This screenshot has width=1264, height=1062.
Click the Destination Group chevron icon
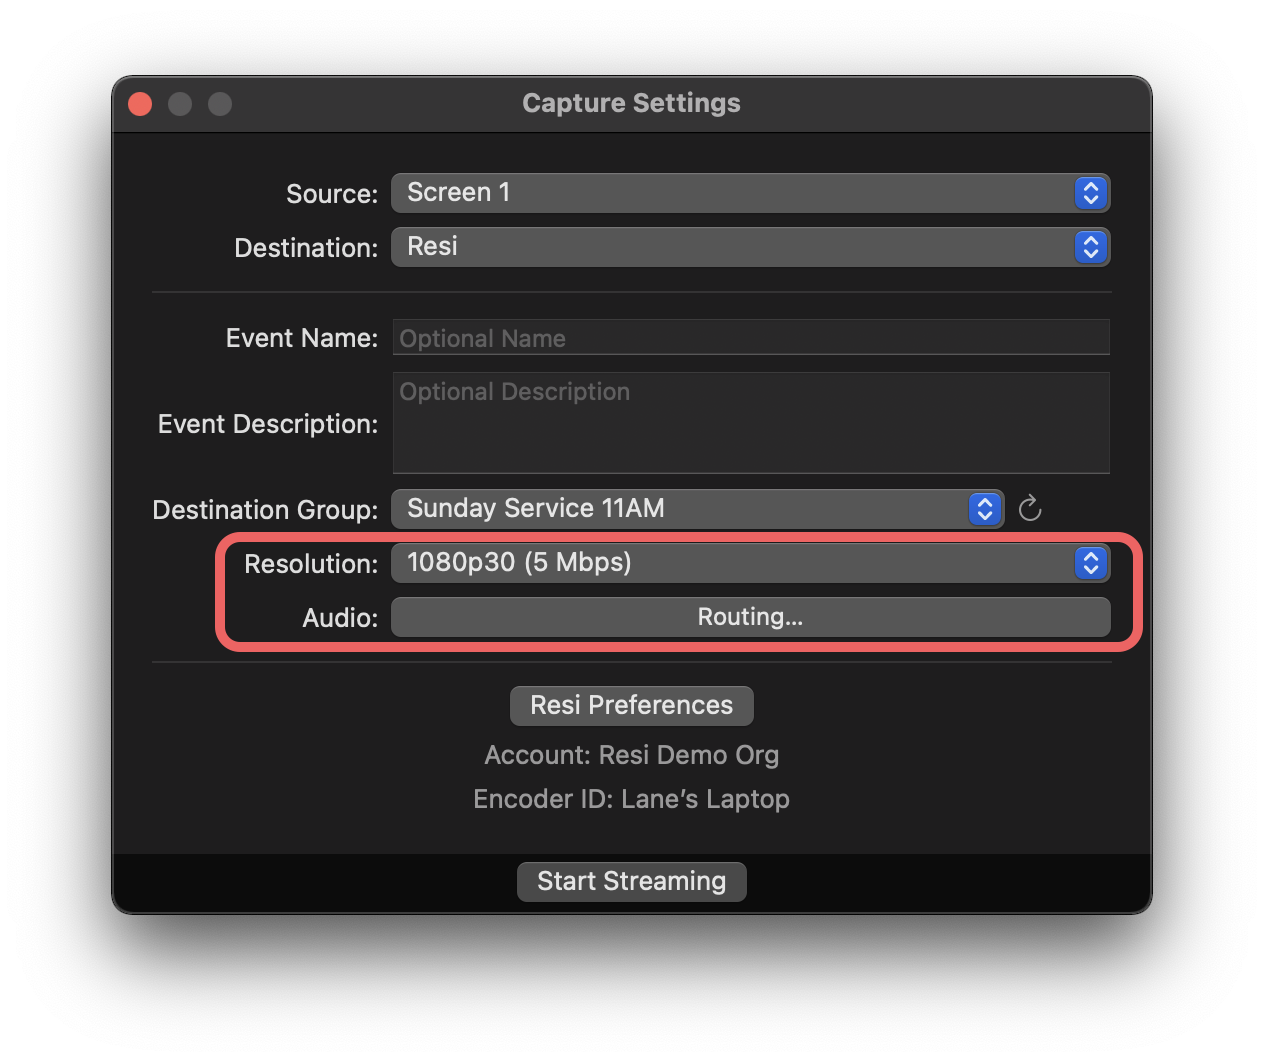[985, 509]
